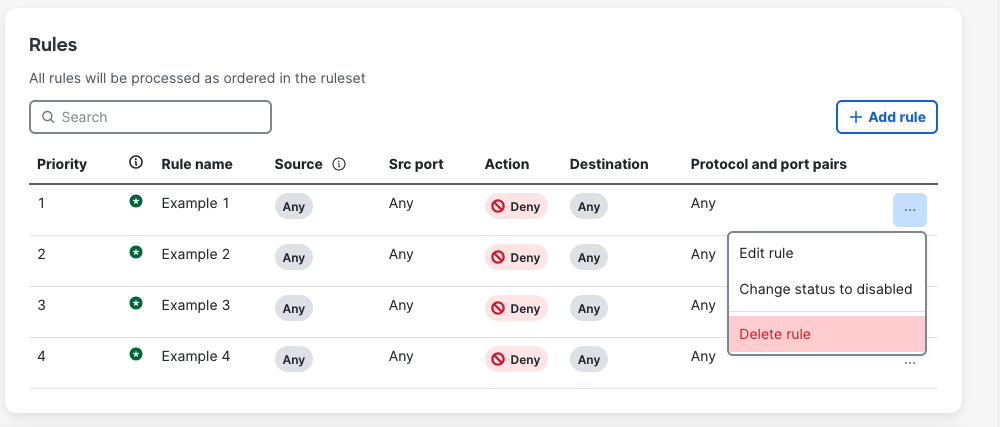This screenshot has height=427, width=1000.
Task: Click green status icon for Example 4
Action: 136,355
